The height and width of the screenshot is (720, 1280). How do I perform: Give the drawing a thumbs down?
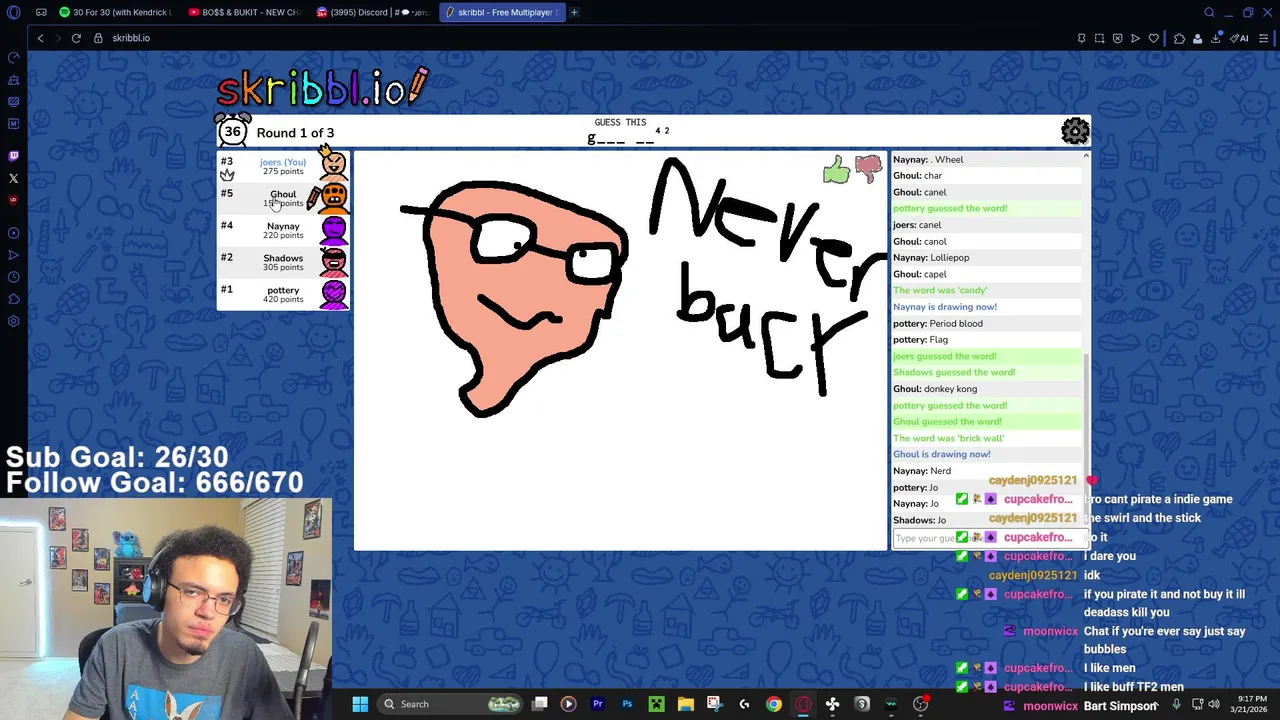click(x=868, y=170)
